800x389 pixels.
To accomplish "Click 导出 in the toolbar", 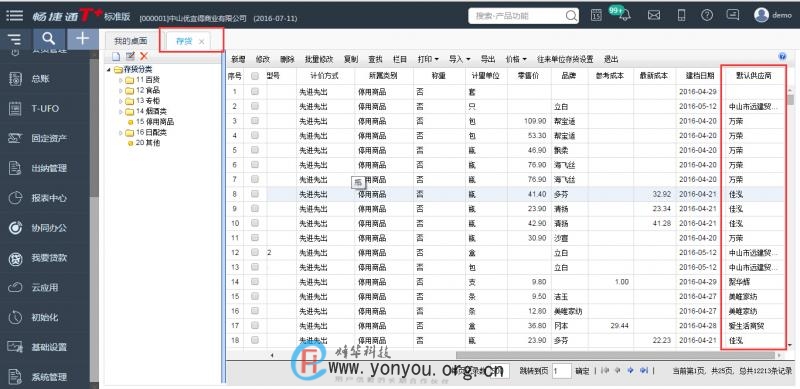I will [488, 59].
